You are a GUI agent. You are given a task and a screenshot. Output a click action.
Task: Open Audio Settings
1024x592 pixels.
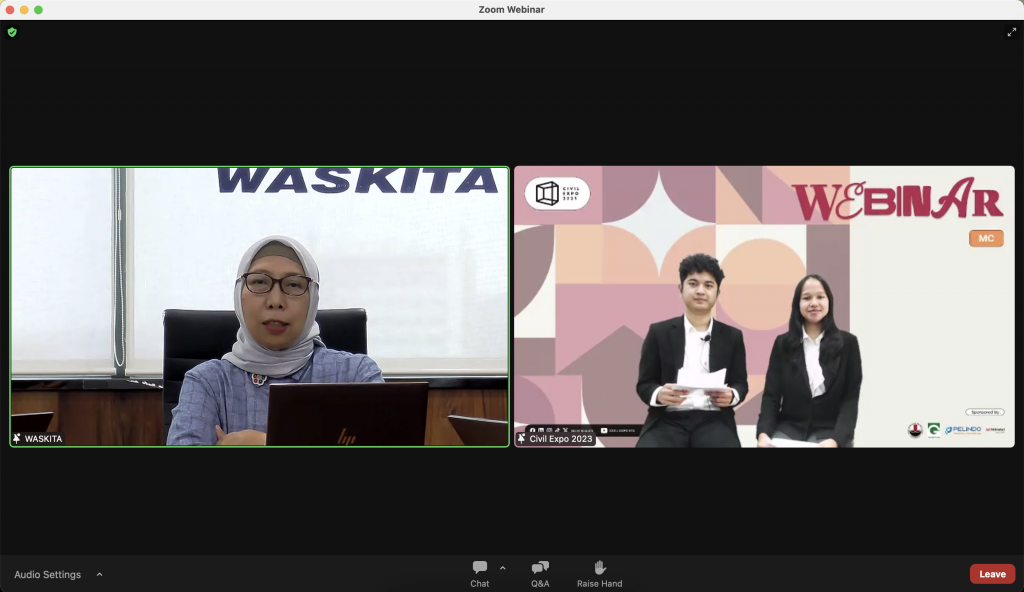[48, 574]
